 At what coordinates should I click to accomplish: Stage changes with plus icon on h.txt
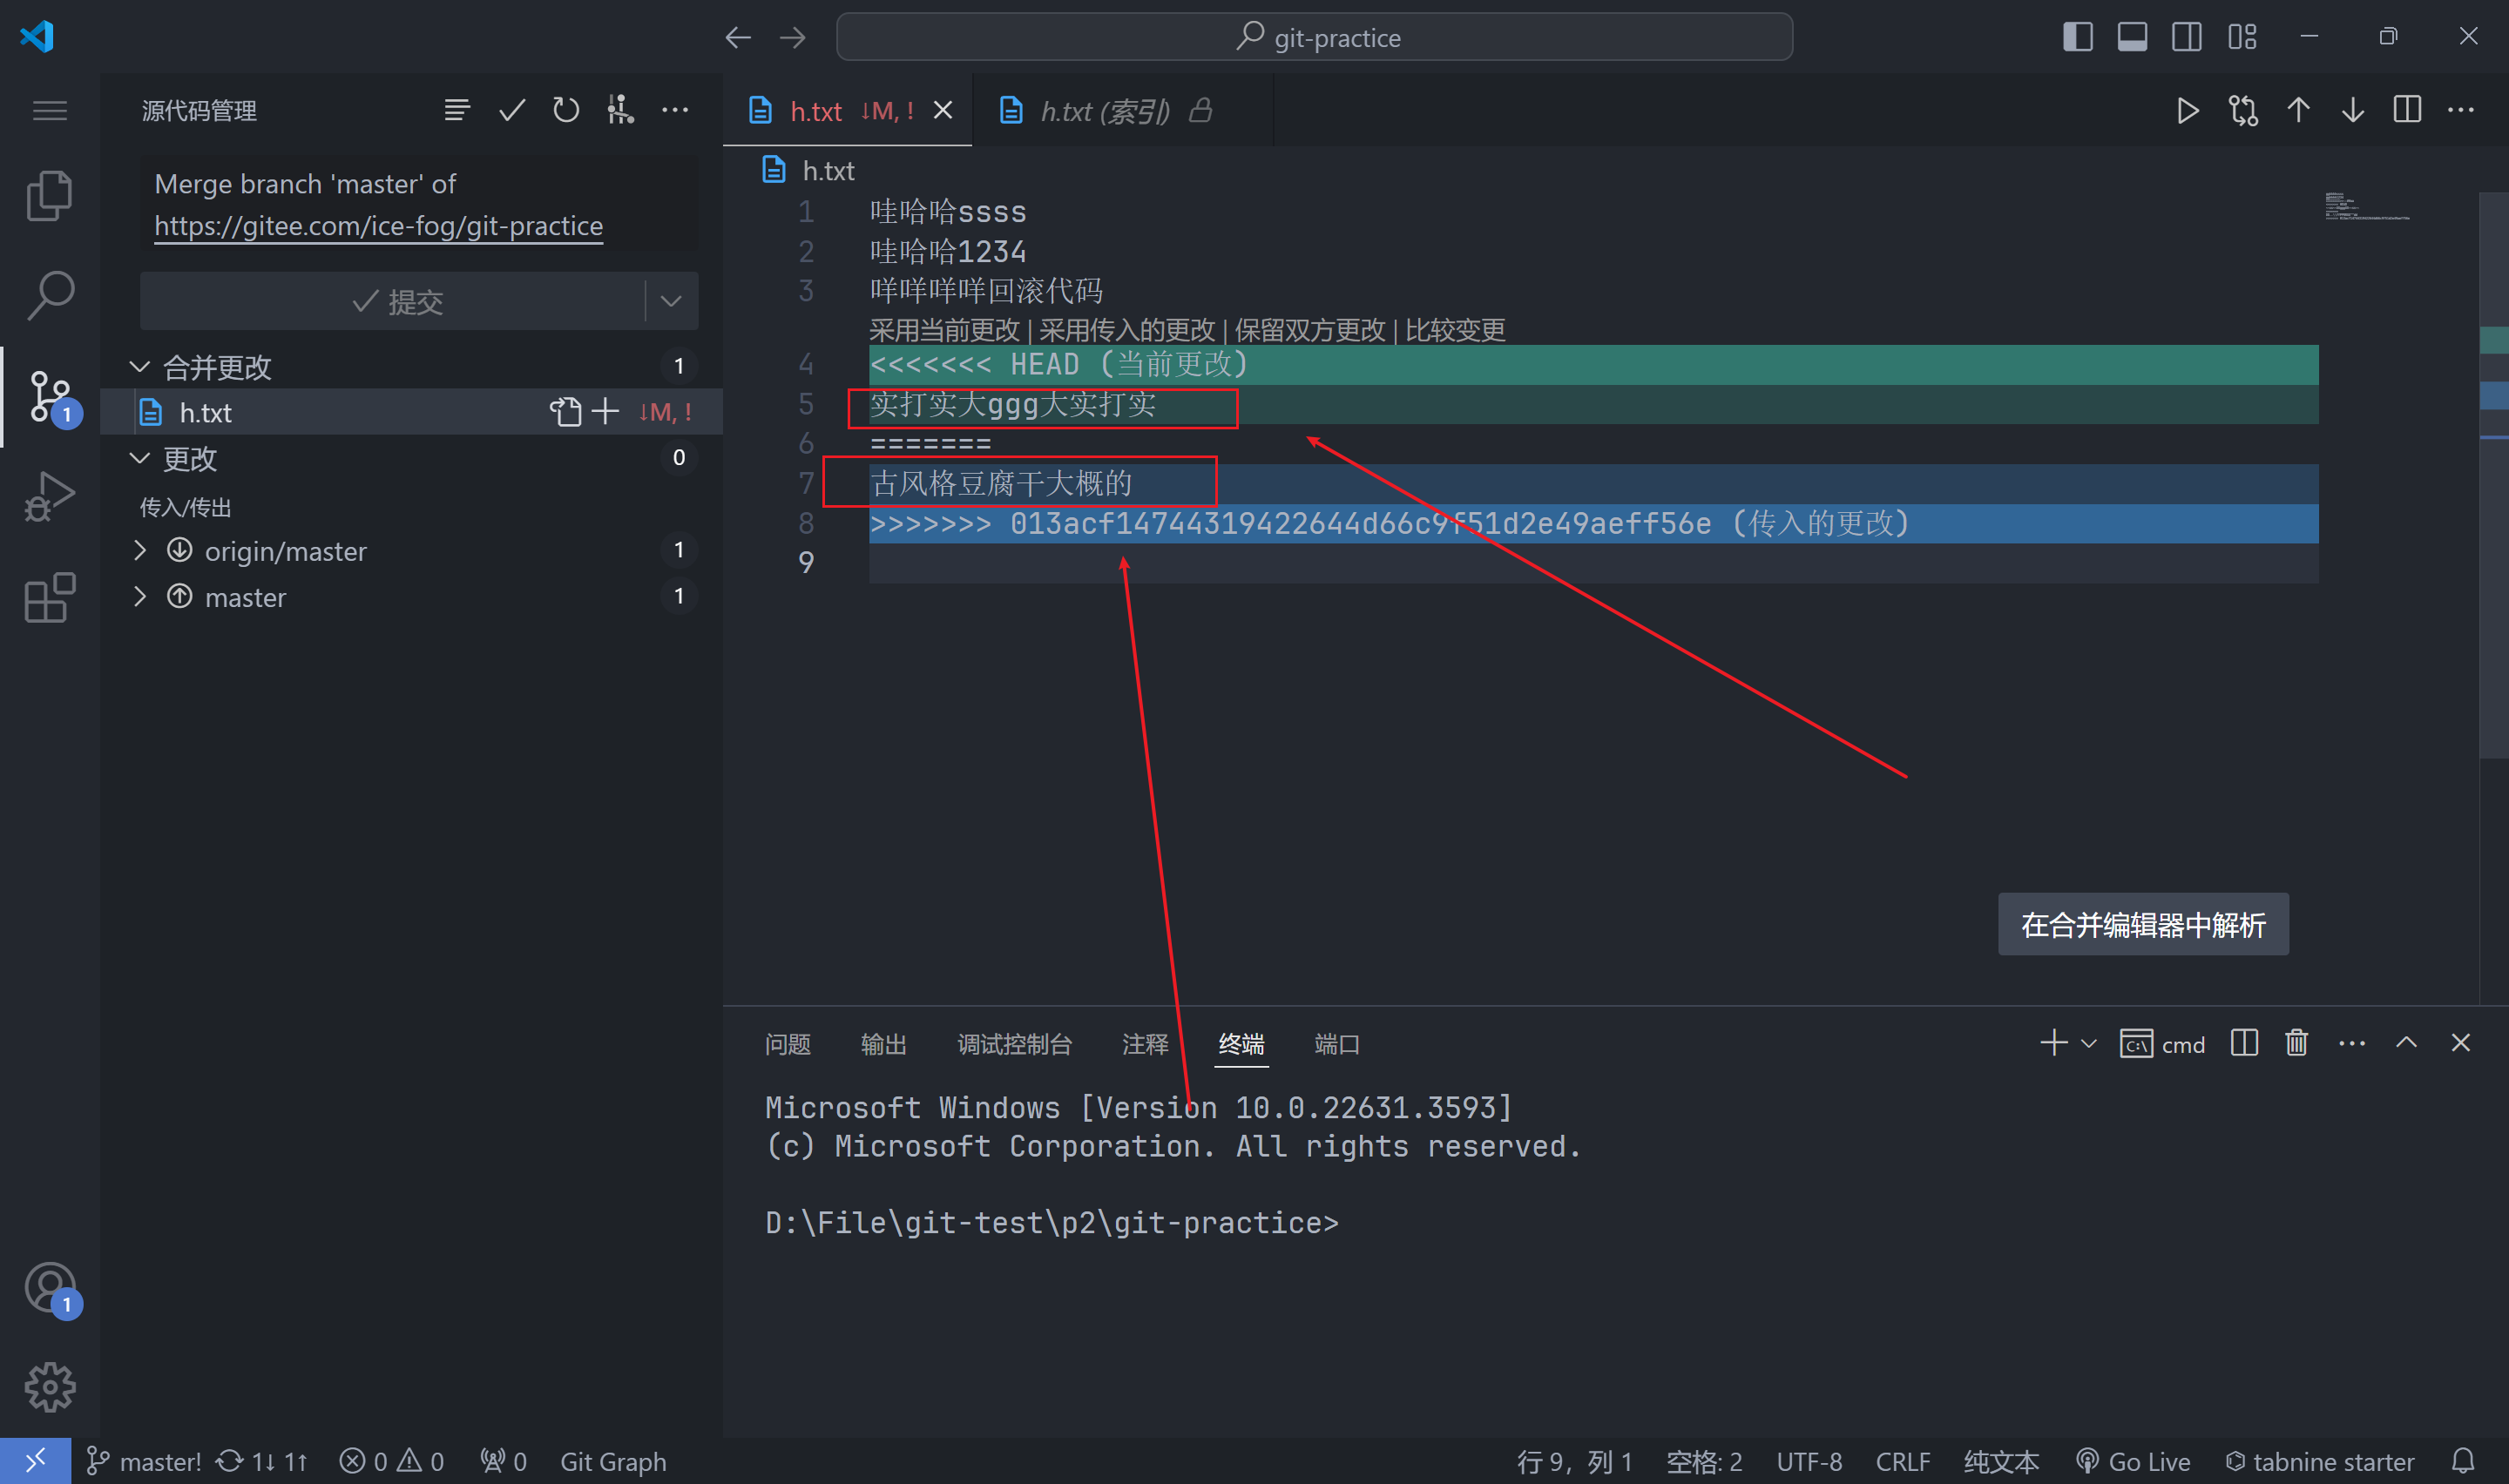(x=605, y=412)
